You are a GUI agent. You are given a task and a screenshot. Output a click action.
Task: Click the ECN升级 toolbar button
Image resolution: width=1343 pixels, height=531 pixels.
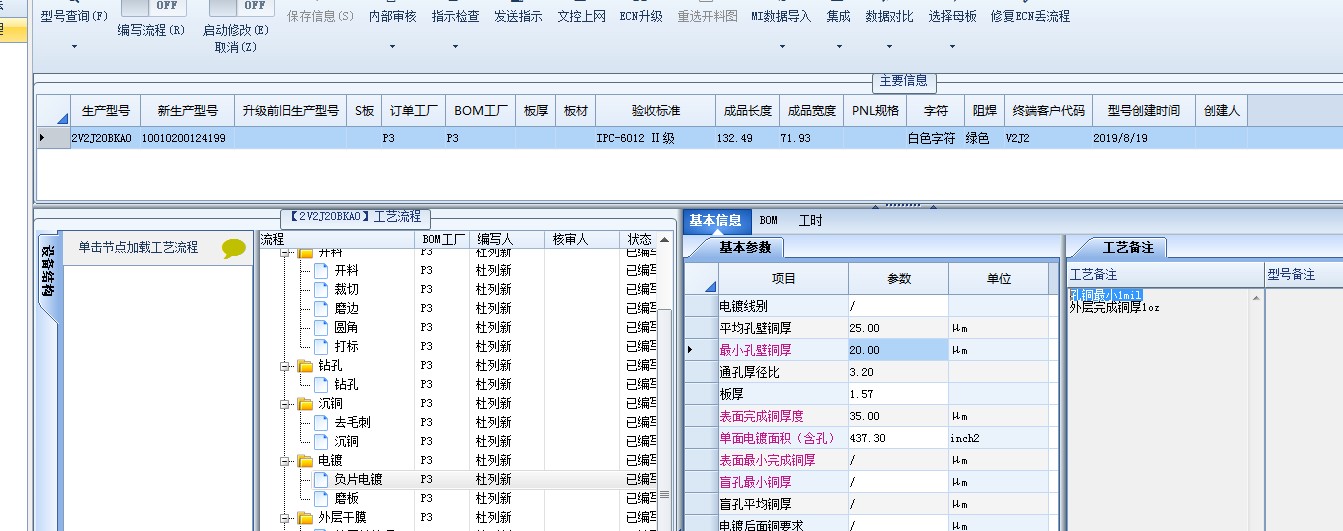pos(641,16)
